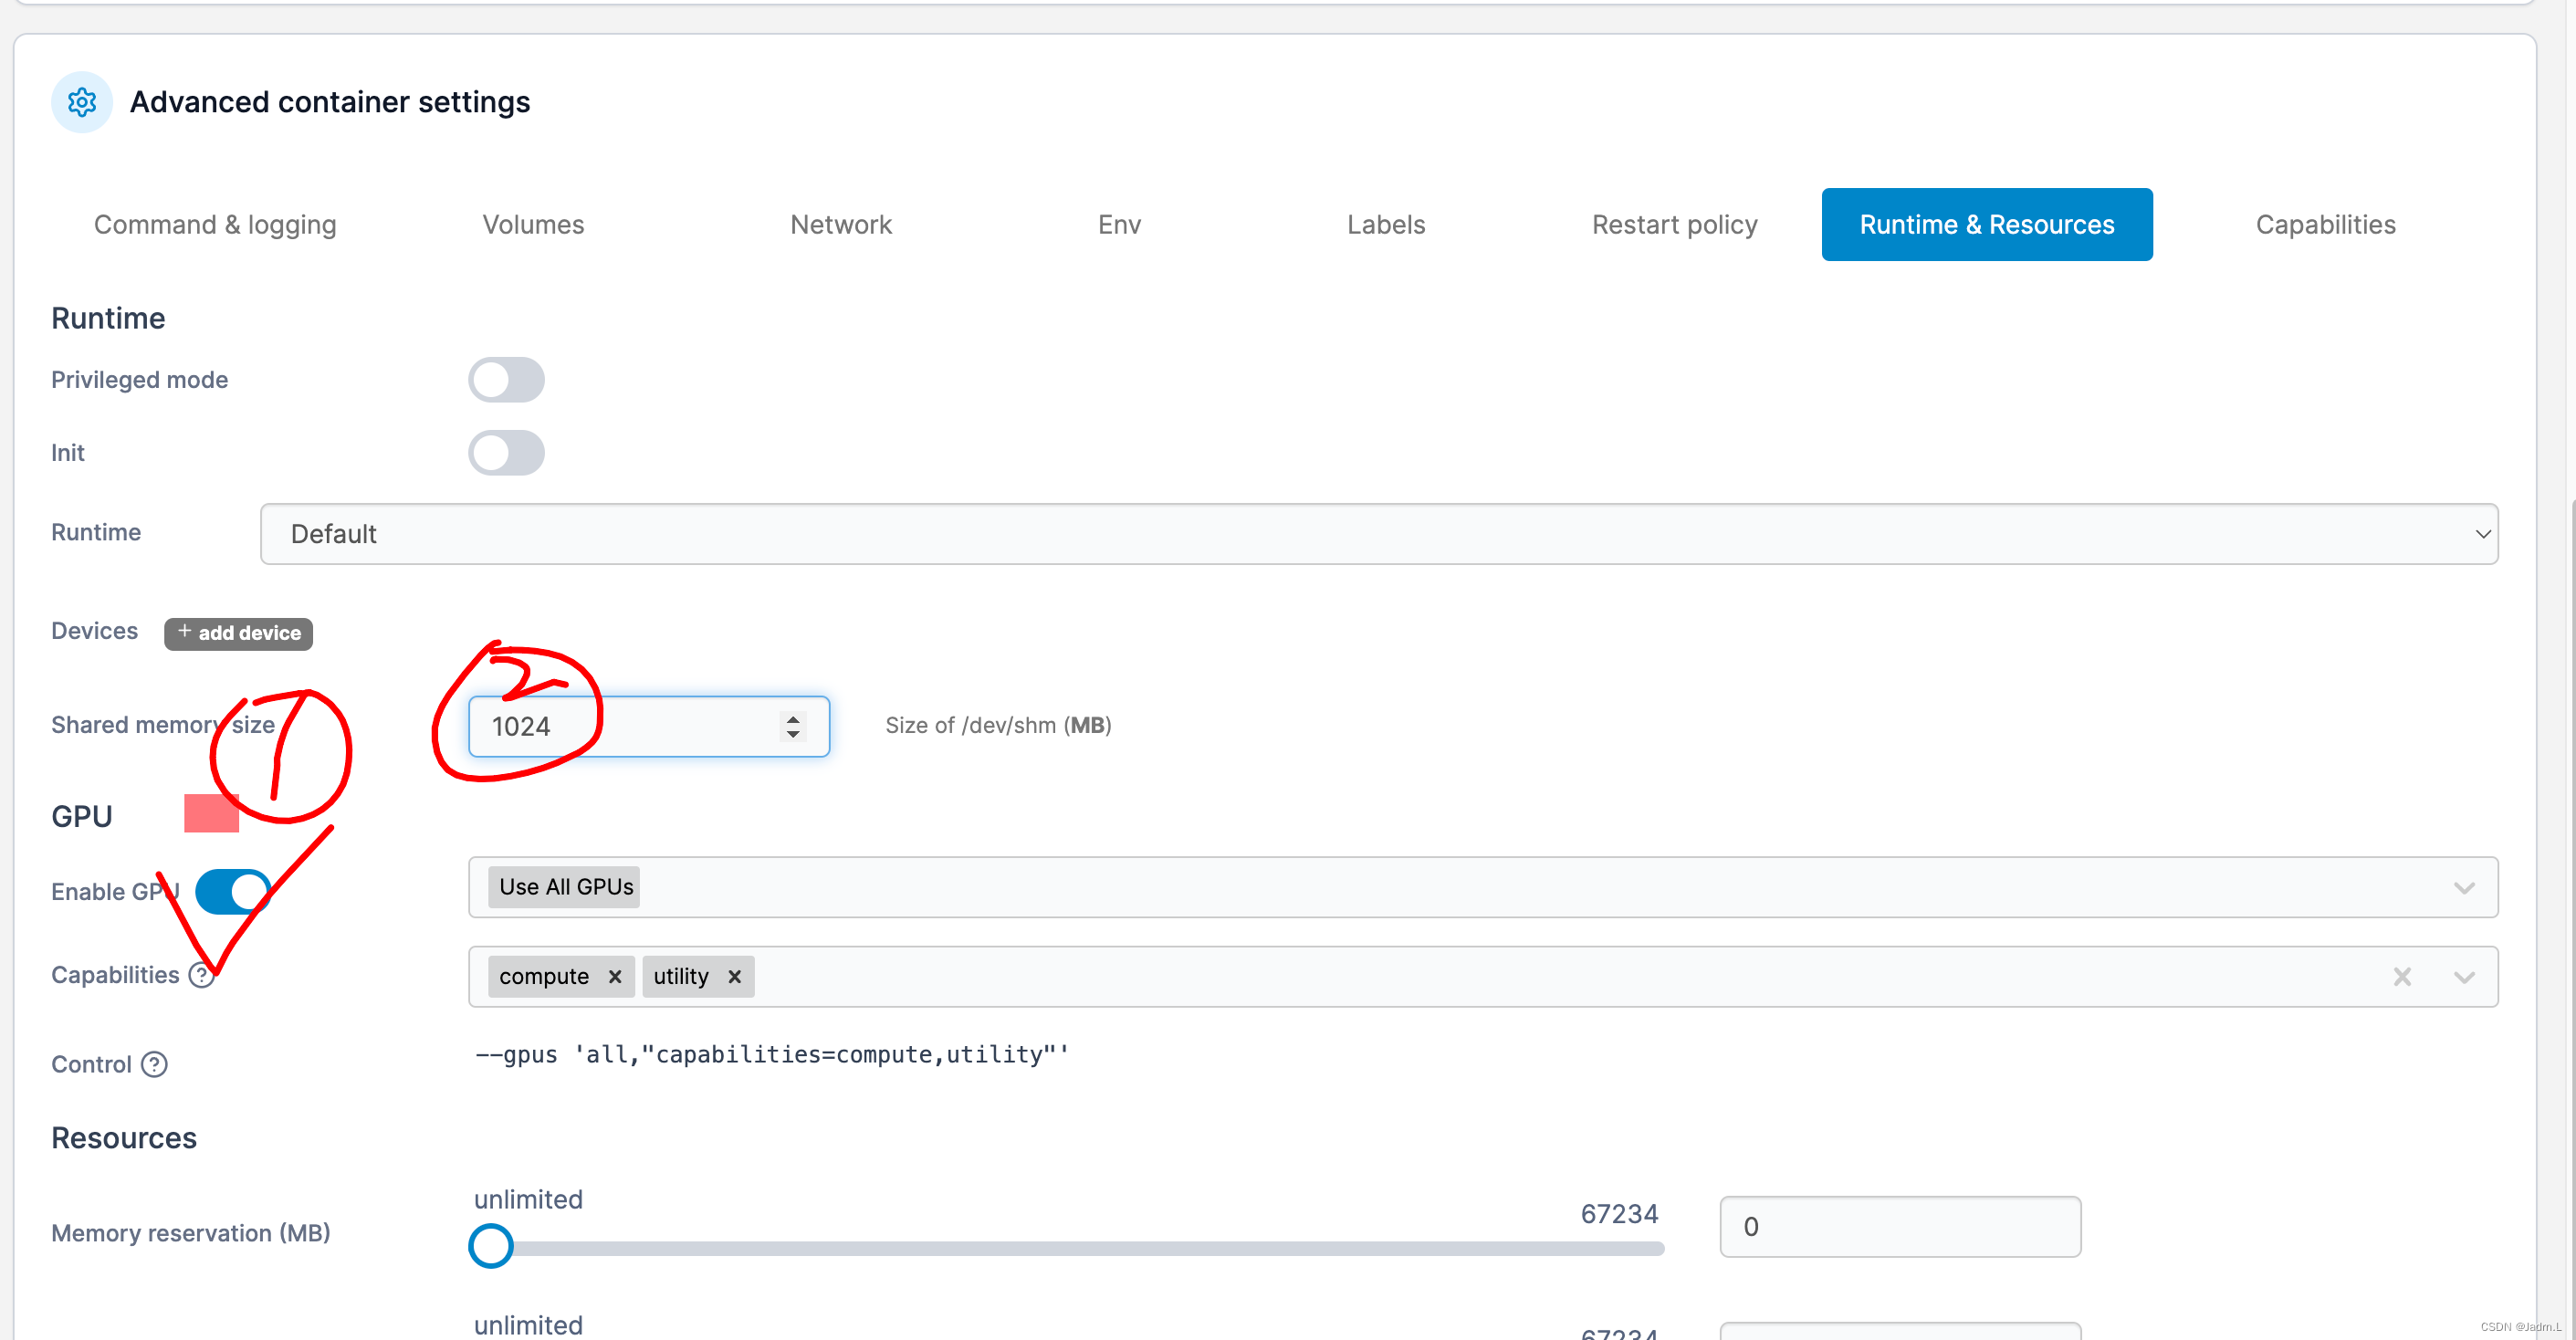This screenshot has height=1340, width=2576.
Task: Click the Control help question-mark icon
Action: click(x=154, y=1064)
